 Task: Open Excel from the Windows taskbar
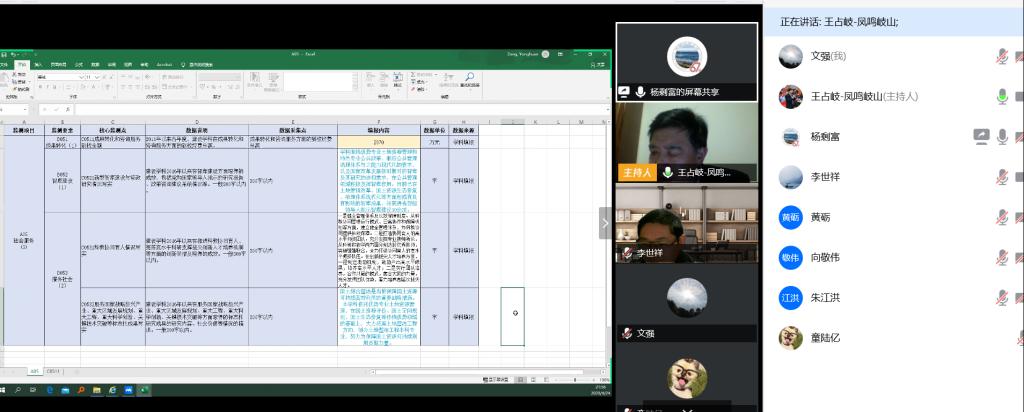click(x=143, y=391)
